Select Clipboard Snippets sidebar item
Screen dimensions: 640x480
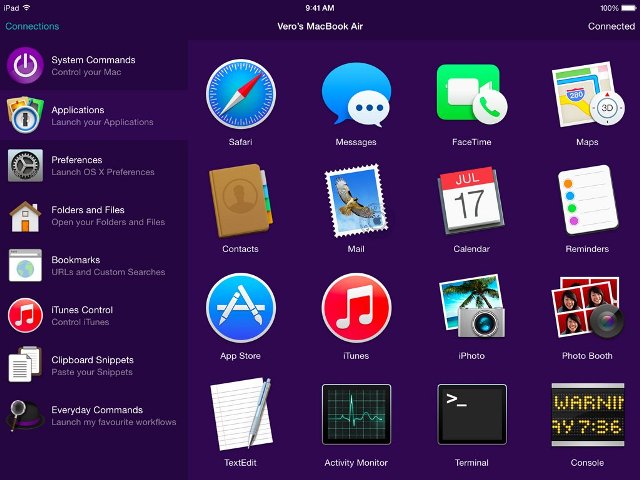point(94,365)
